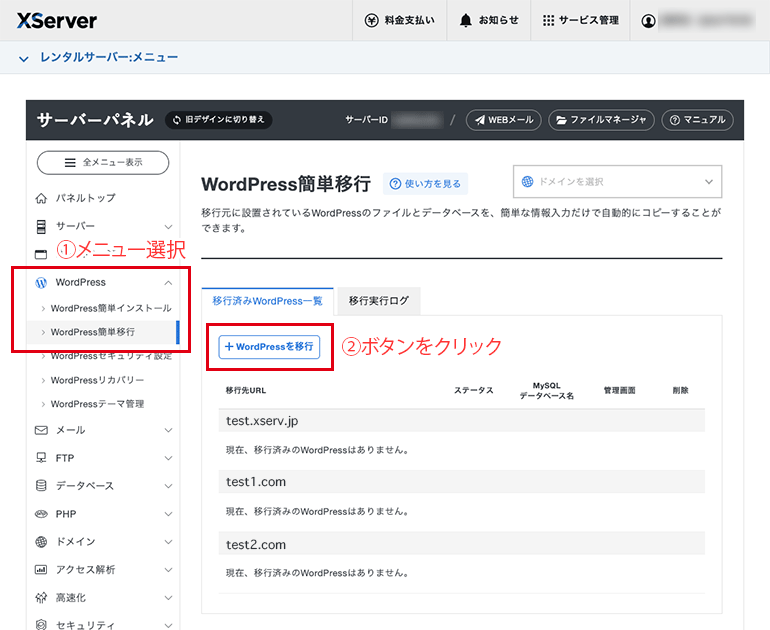
Task: Click +WordPressを移行 button
Action: click(x=269, y=347)
